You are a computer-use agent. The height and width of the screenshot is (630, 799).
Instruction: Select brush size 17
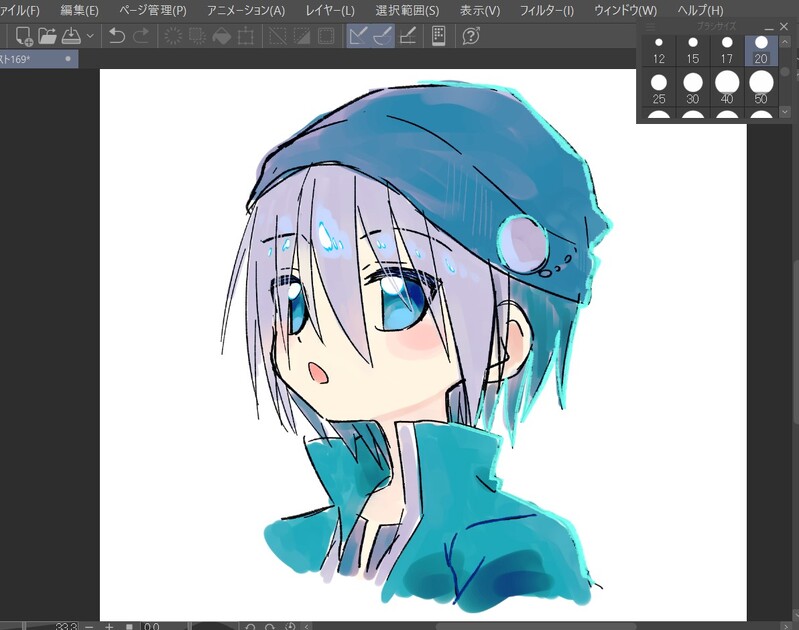point(727,51)
